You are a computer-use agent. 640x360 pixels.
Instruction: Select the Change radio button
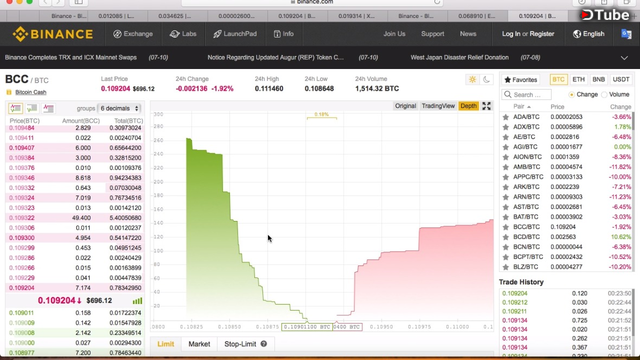pyautogui.click(x=571, y=95)
